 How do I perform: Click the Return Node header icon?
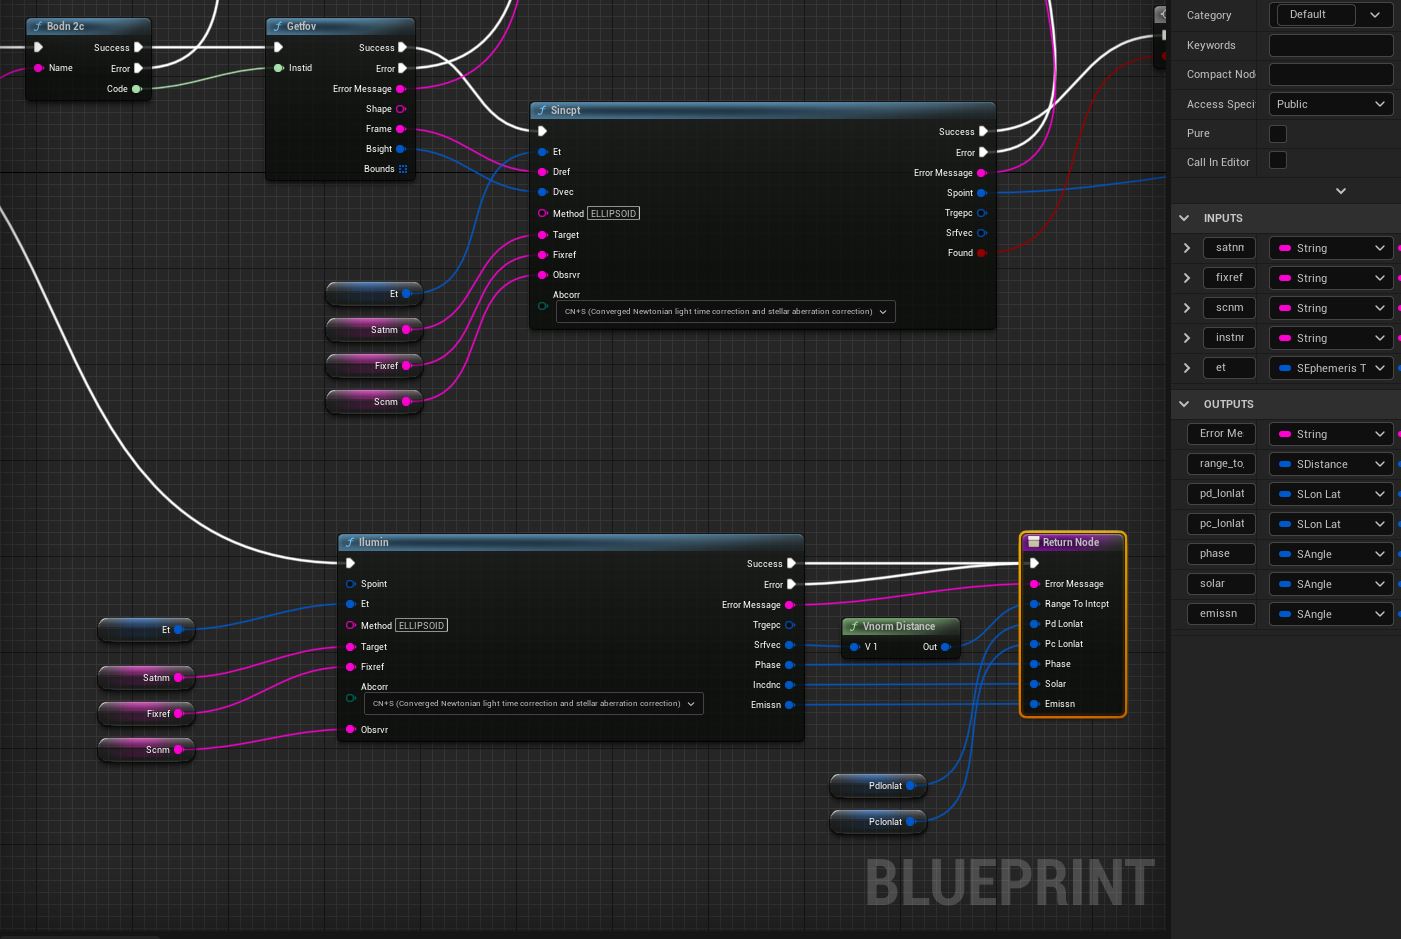click(1034, 542)
